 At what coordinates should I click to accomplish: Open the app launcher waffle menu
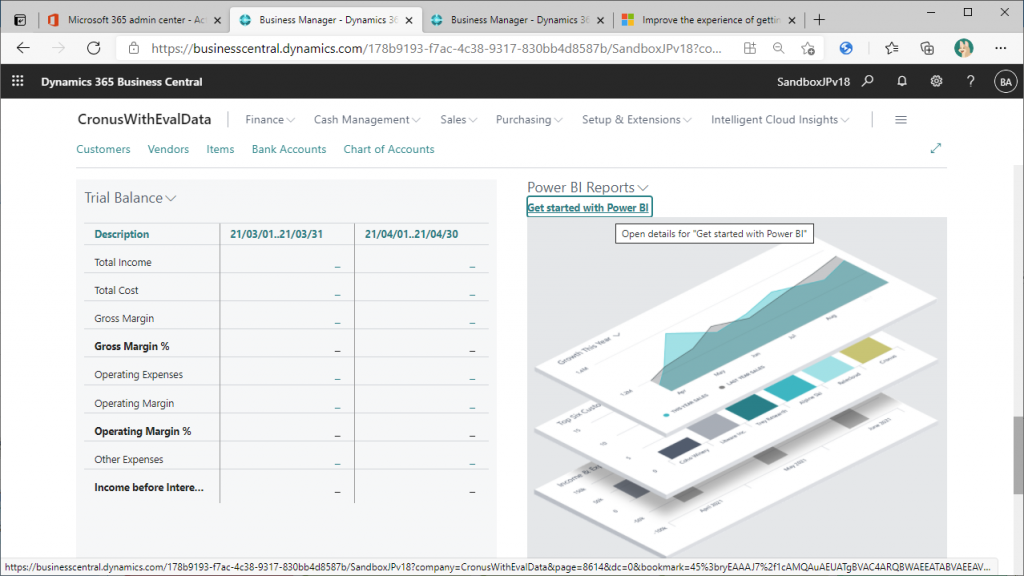(x=18, y=81)
